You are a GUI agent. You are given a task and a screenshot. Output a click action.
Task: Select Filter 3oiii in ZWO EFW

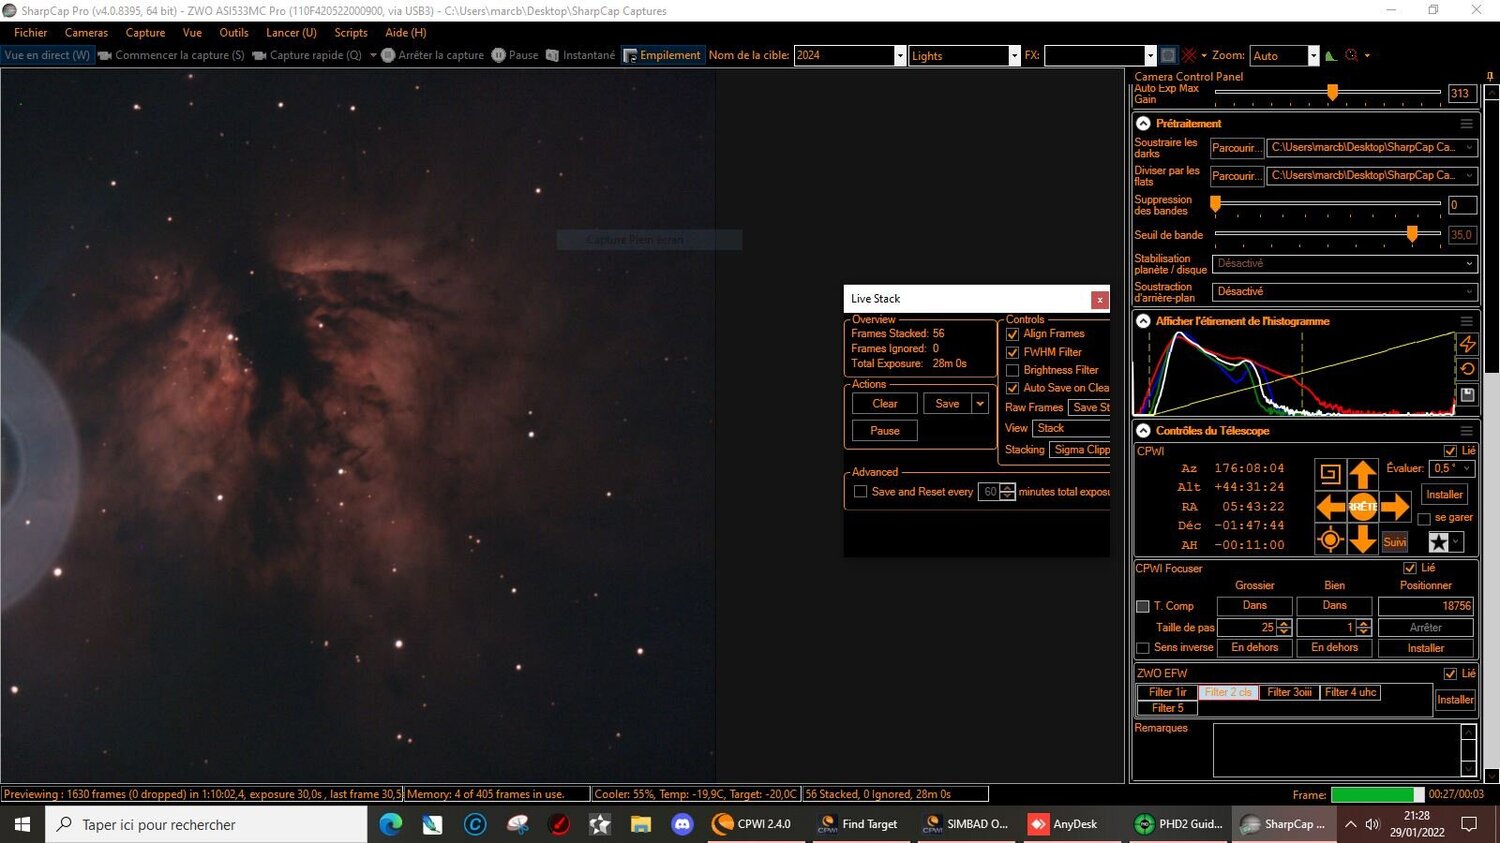click(x=1289, y=692)
